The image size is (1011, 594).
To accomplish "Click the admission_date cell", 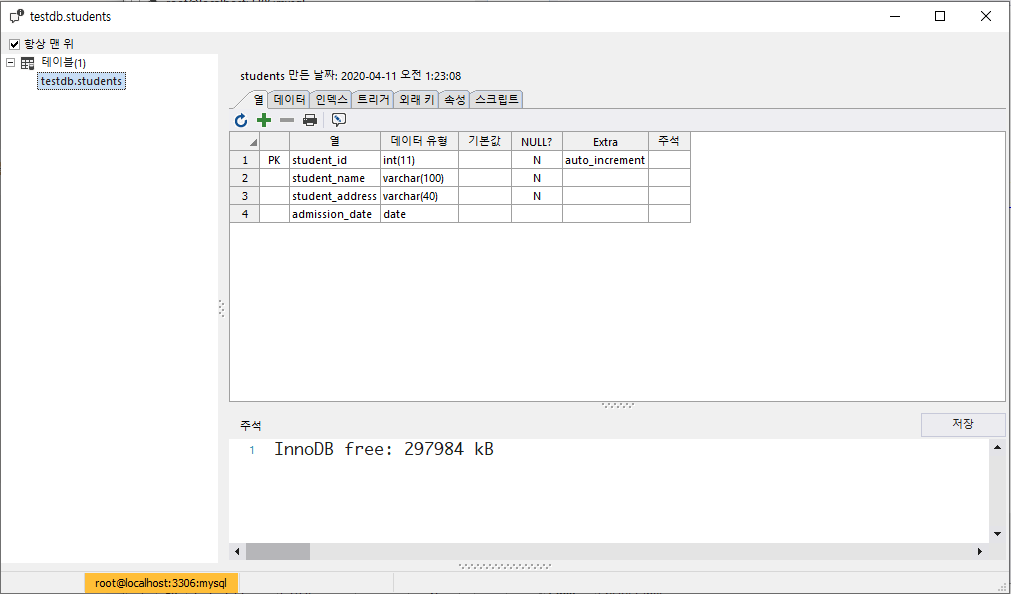I will pyautogui.click(x=335, y=214).
